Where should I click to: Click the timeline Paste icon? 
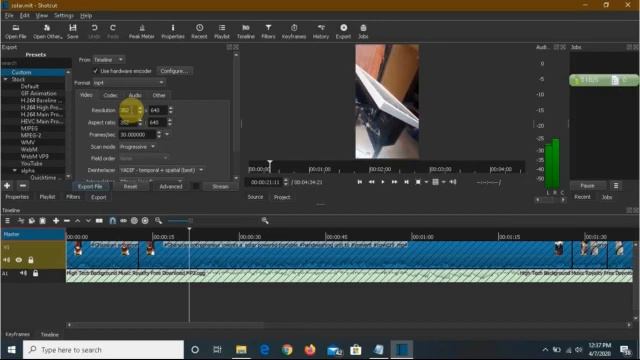(x=42, y=221)
